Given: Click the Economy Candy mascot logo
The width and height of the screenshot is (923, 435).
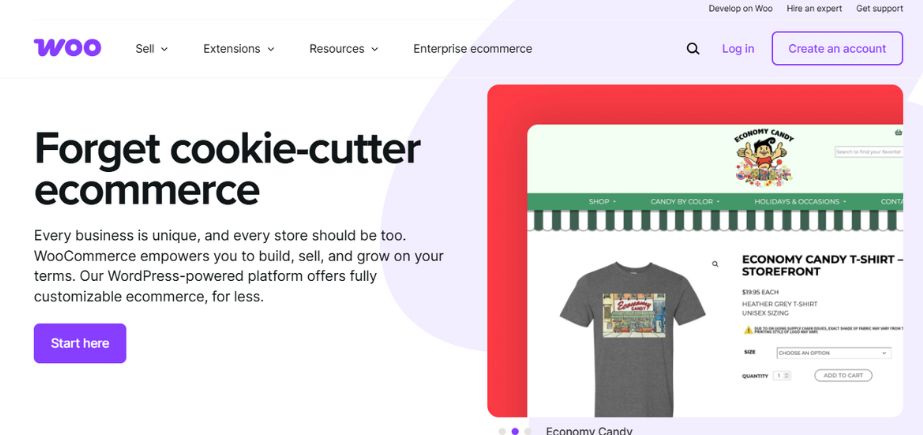Looking at the screenshot, I should [763, 158].
